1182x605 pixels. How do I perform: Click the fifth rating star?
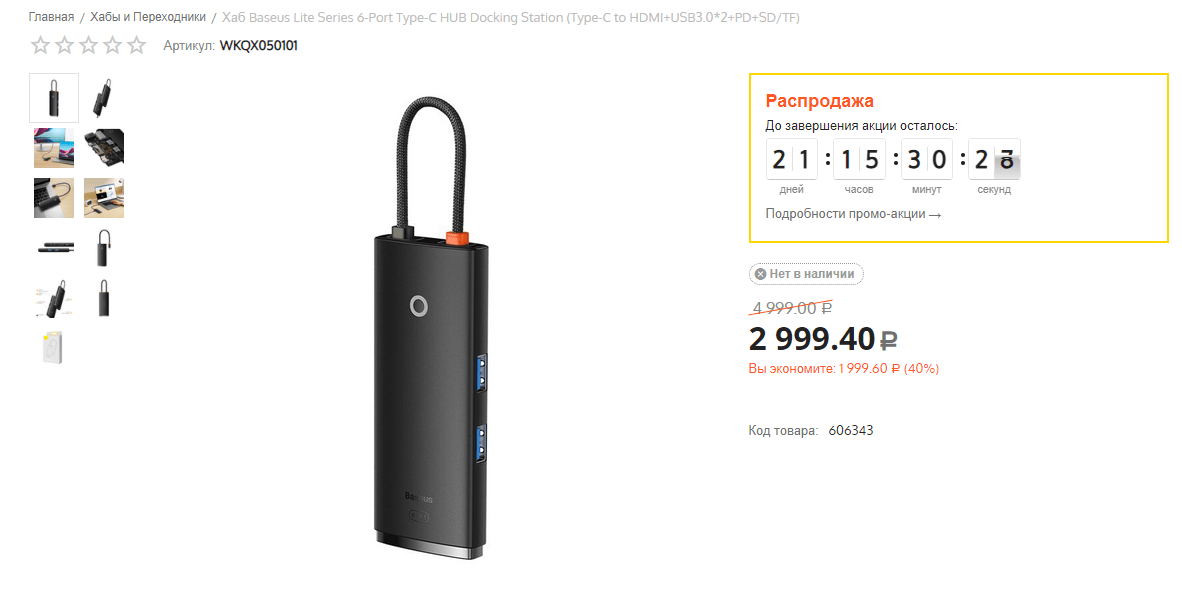137,45
